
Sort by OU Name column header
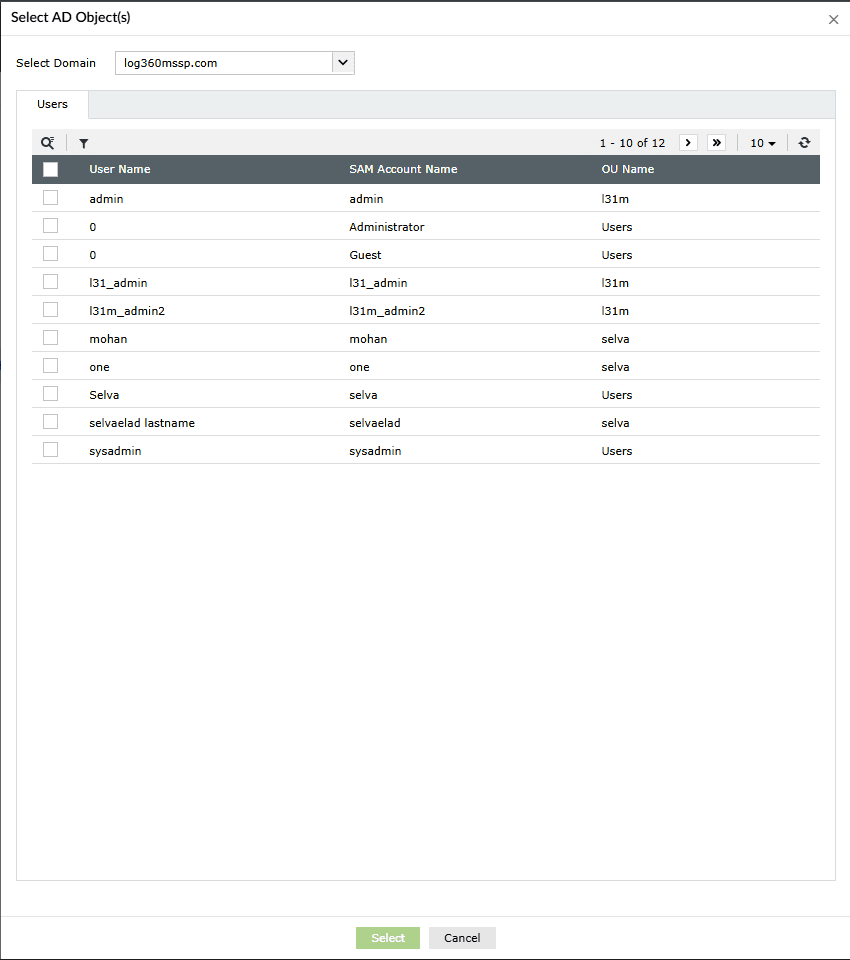[x=627, y=169]
